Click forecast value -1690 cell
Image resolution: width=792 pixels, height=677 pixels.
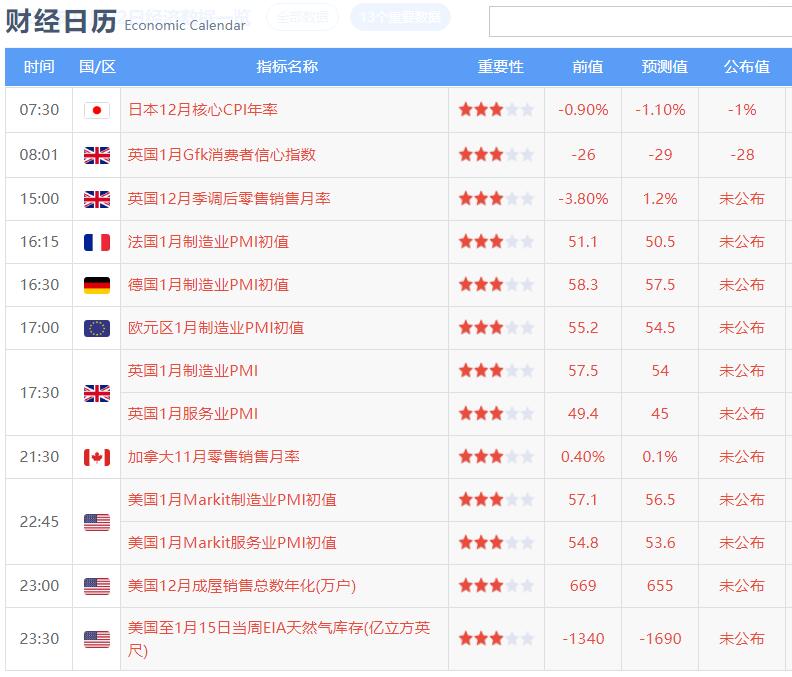tap(660, 639)
